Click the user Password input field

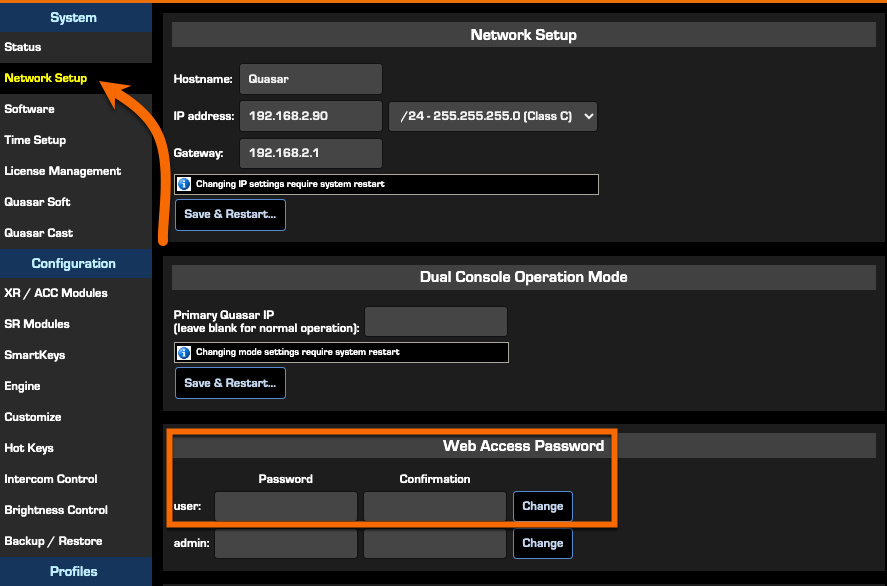[286, 507]
